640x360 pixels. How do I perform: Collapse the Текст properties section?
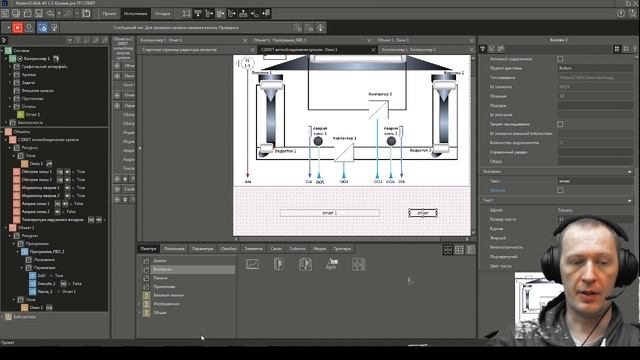pos(629,200)
